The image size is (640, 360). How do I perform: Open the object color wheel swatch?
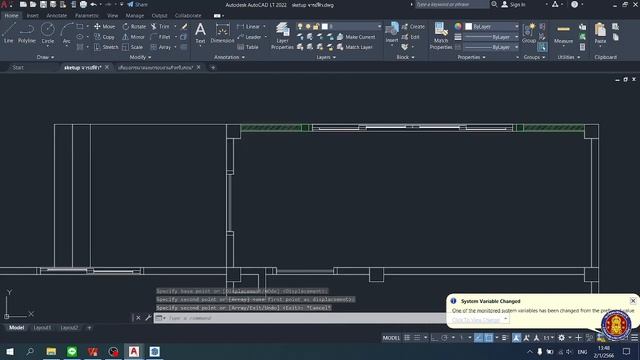458,27
